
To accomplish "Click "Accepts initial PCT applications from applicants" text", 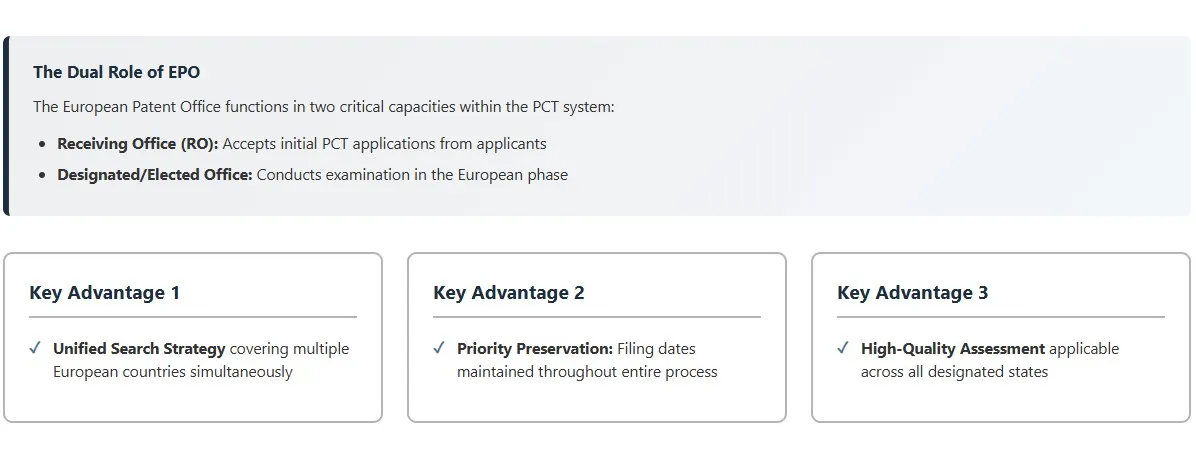I will click(384, 144).
